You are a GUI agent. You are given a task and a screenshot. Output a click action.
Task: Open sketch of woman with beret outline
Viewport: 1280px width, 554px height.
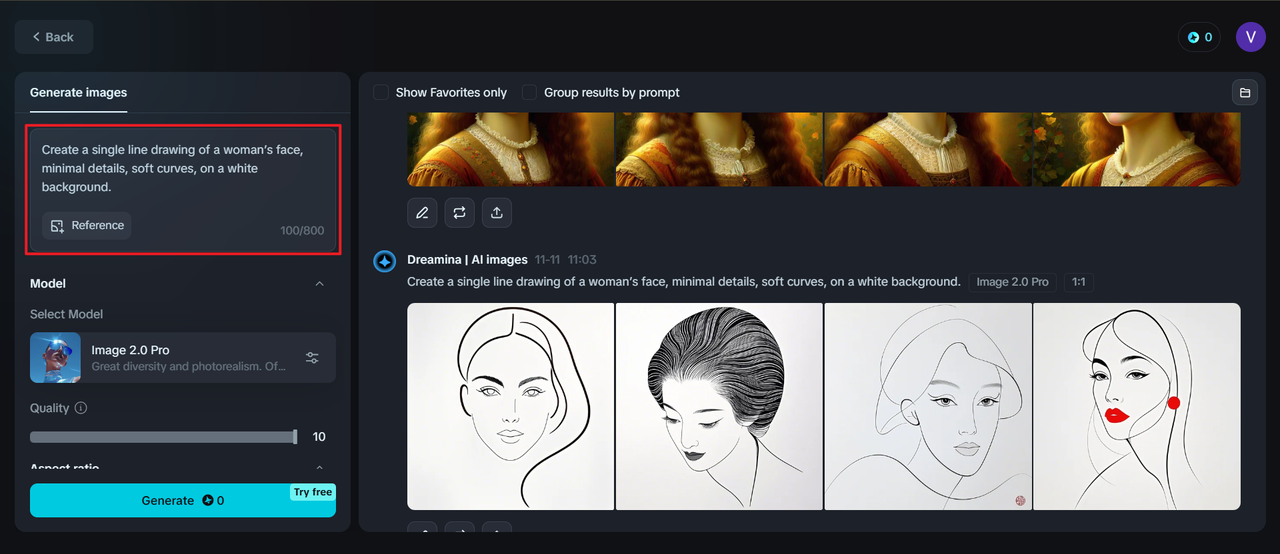click(928, 406)
